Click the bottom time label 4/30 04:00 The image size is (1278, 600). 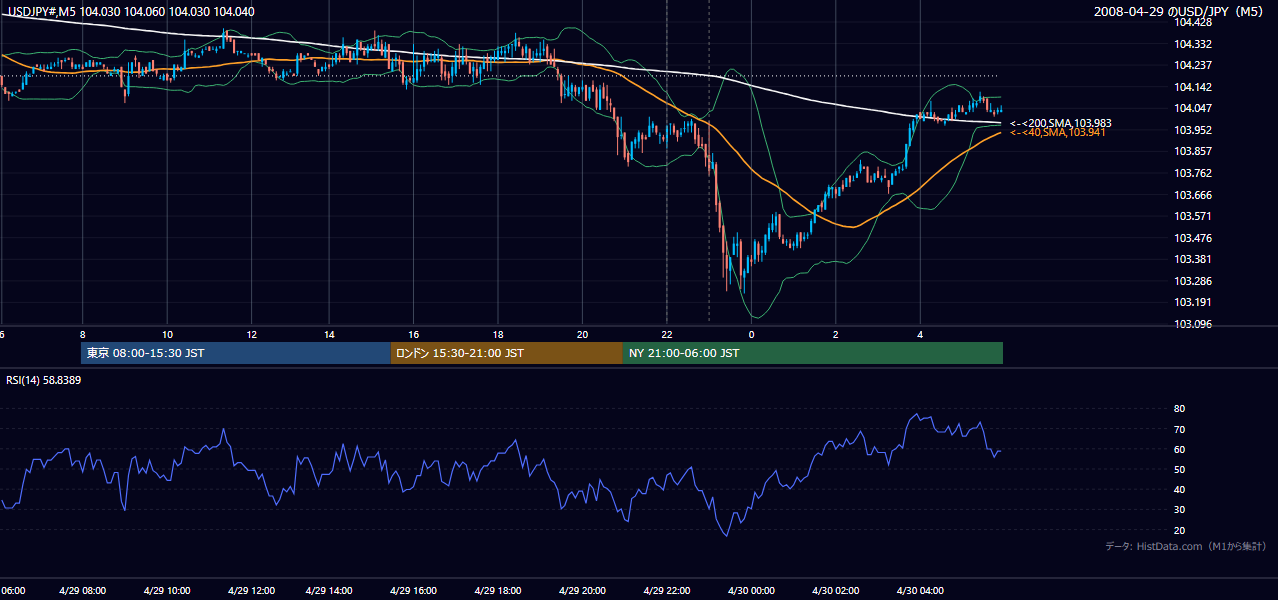920,591
